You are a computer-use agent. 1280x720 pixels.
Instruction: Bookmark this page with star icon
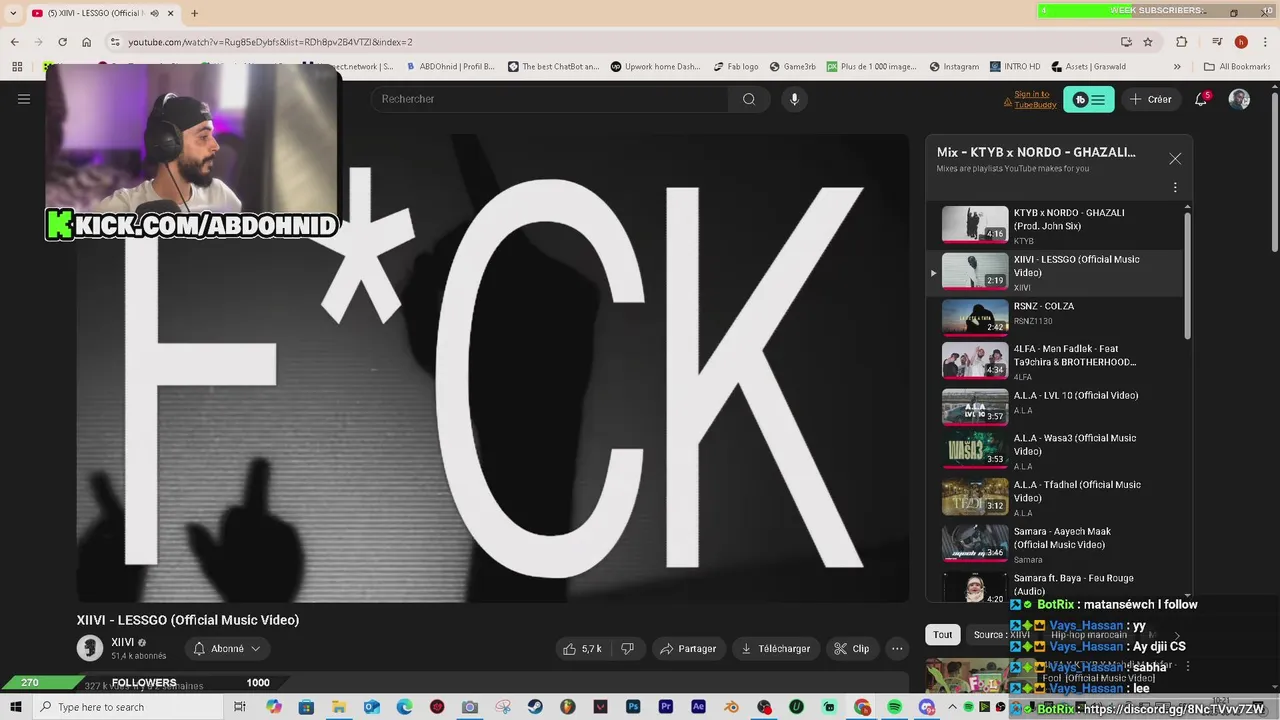coord(1148,42)
